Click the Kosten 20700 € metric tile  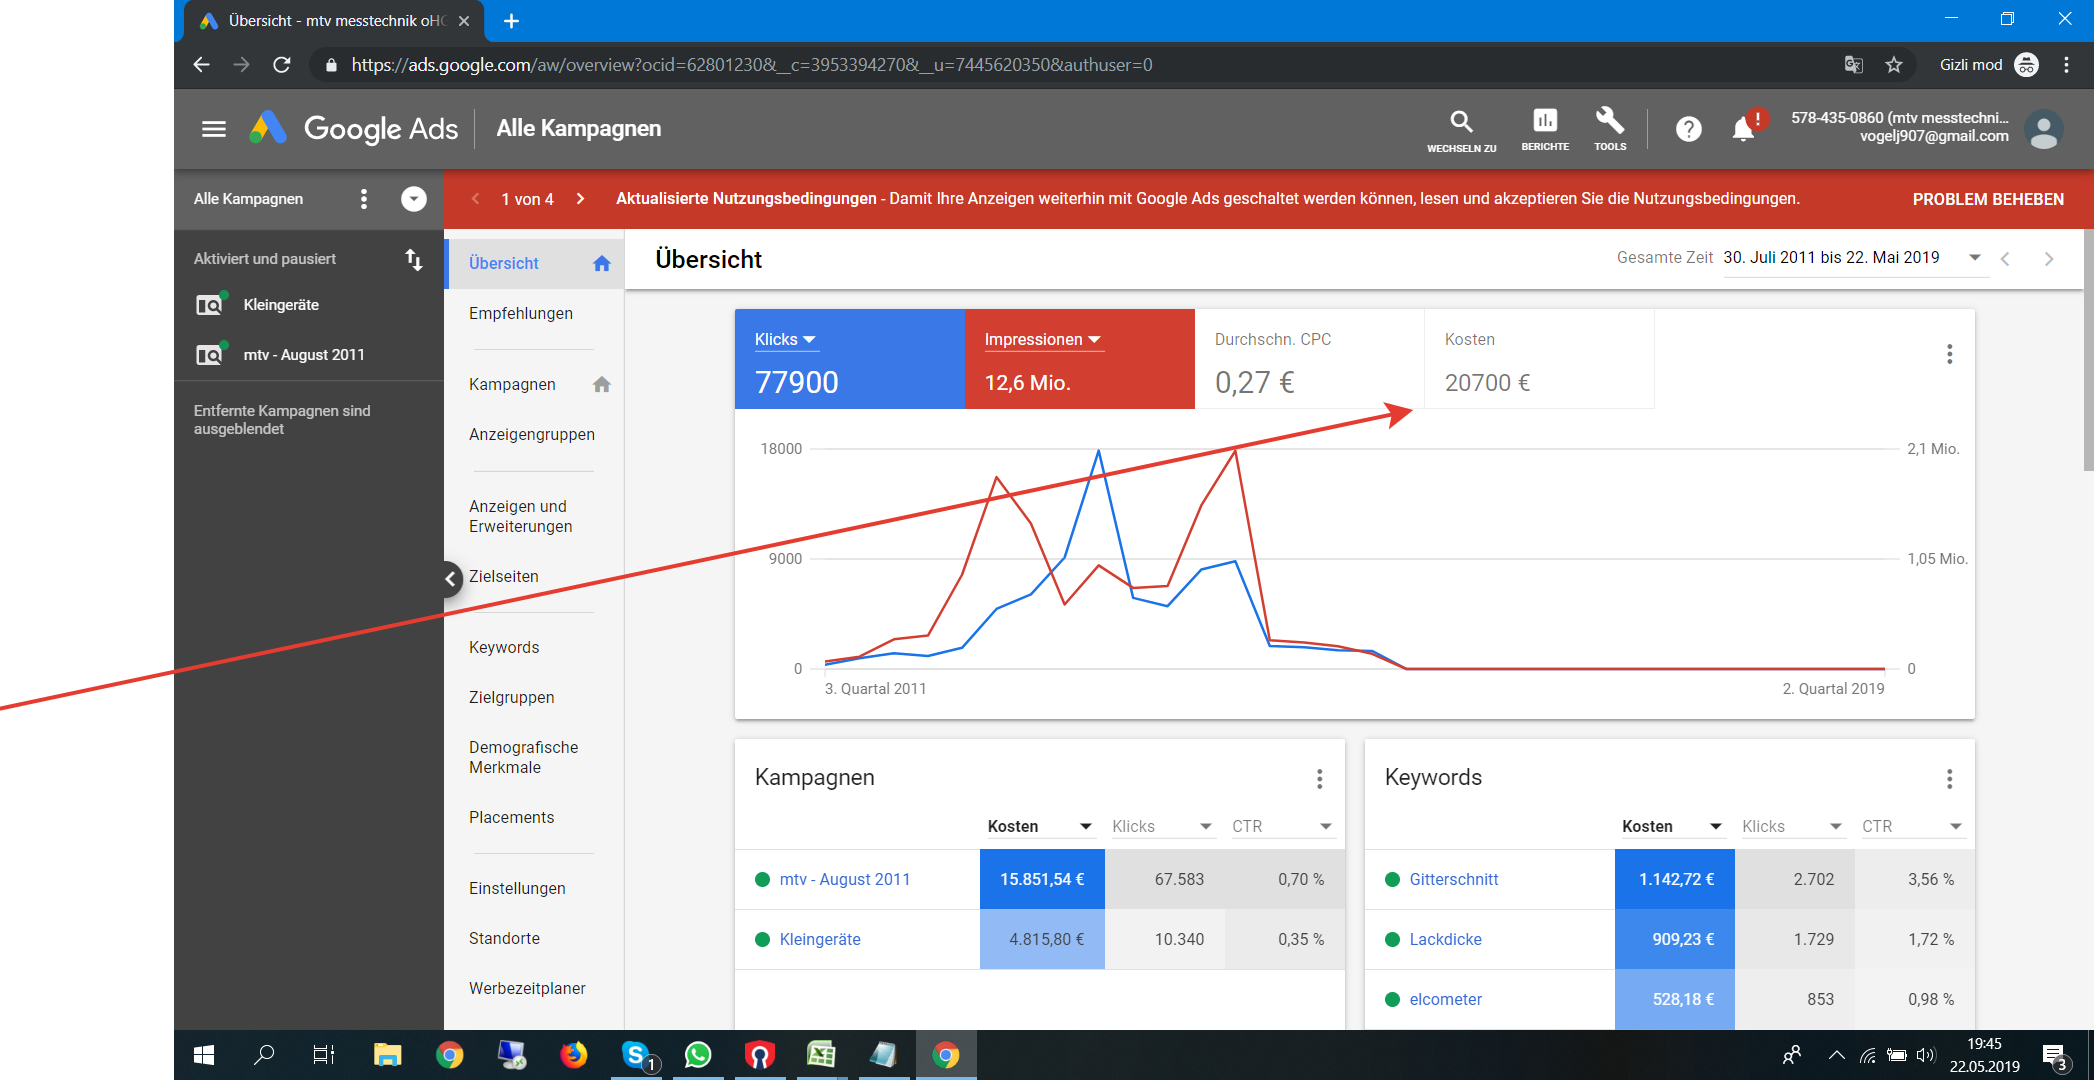[x=1540, y=359]
